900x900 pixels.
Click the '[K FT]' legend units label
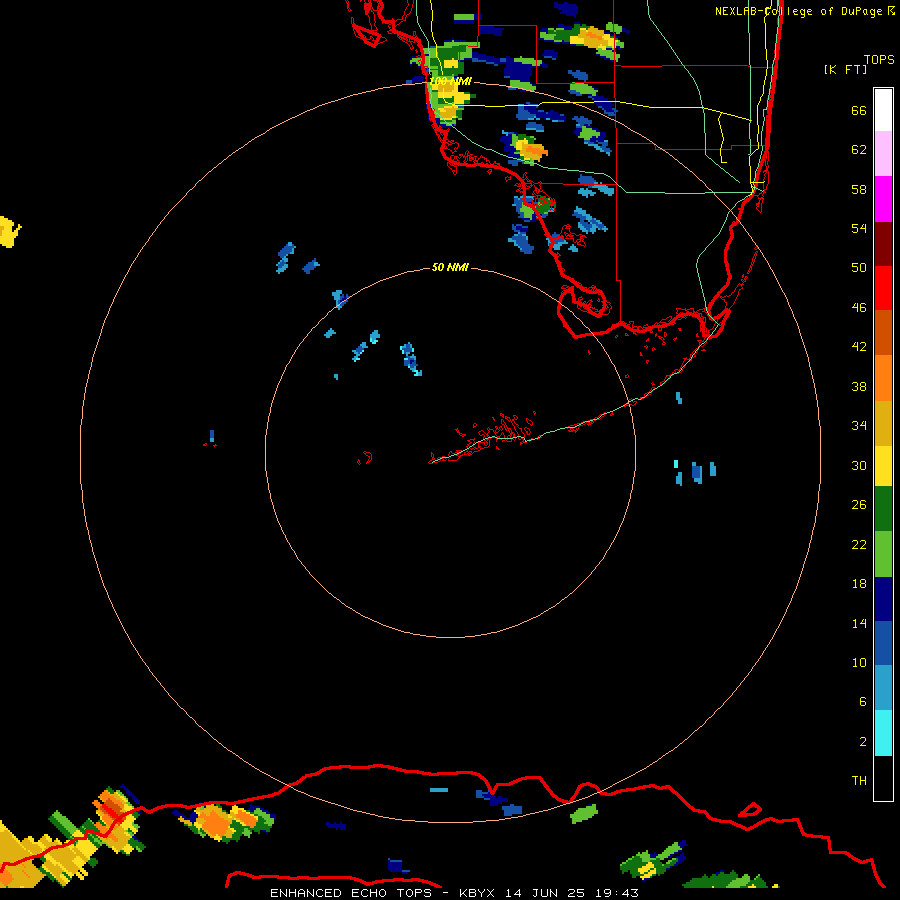coord(846,69)
